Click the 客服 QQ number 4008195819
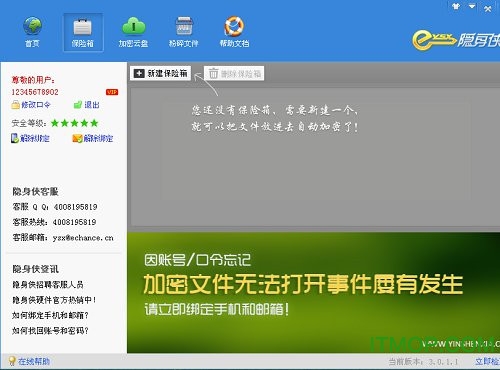This screenshot has width=500, height=370. [x=76, y=207]
